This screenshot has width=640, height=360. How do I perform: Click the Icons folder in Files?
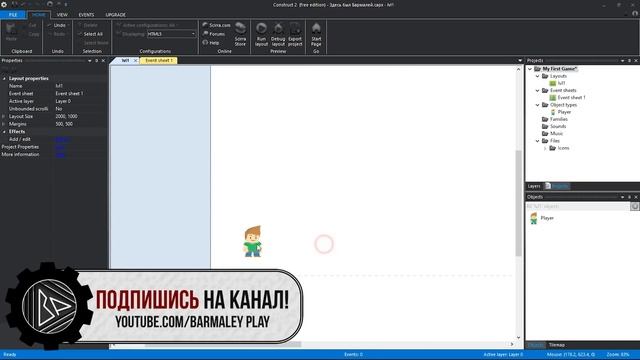553,148
